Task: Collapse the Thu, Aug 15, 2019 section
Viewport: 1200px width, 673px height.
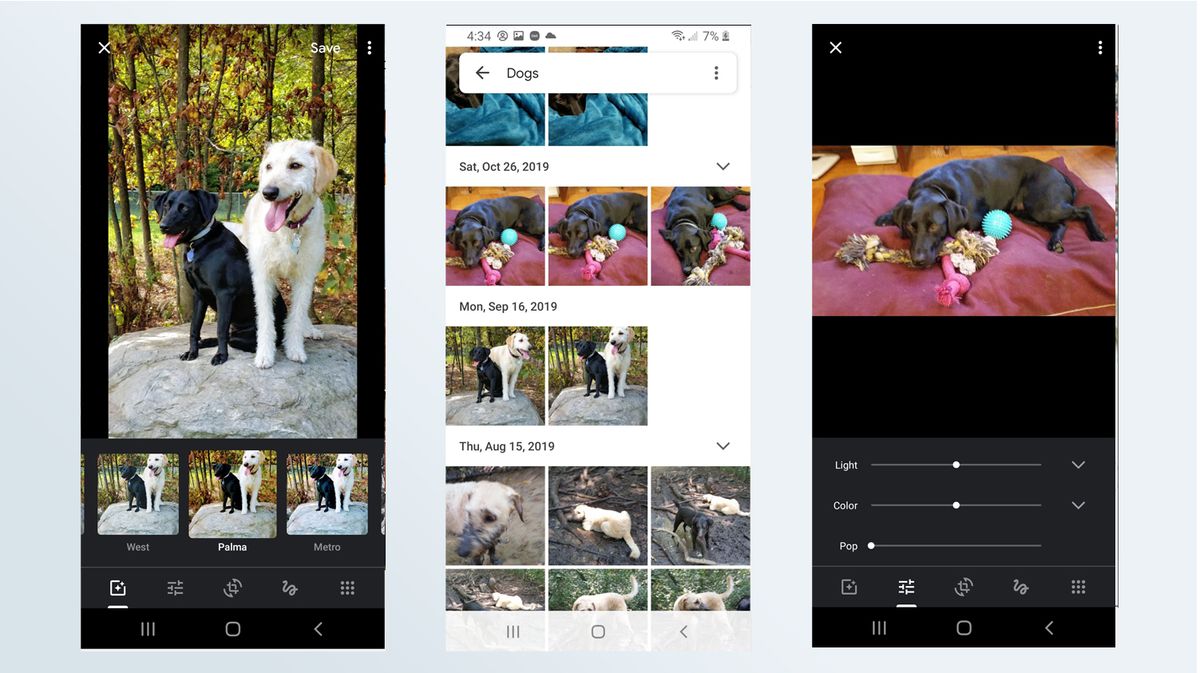Action: click(722, 446)
